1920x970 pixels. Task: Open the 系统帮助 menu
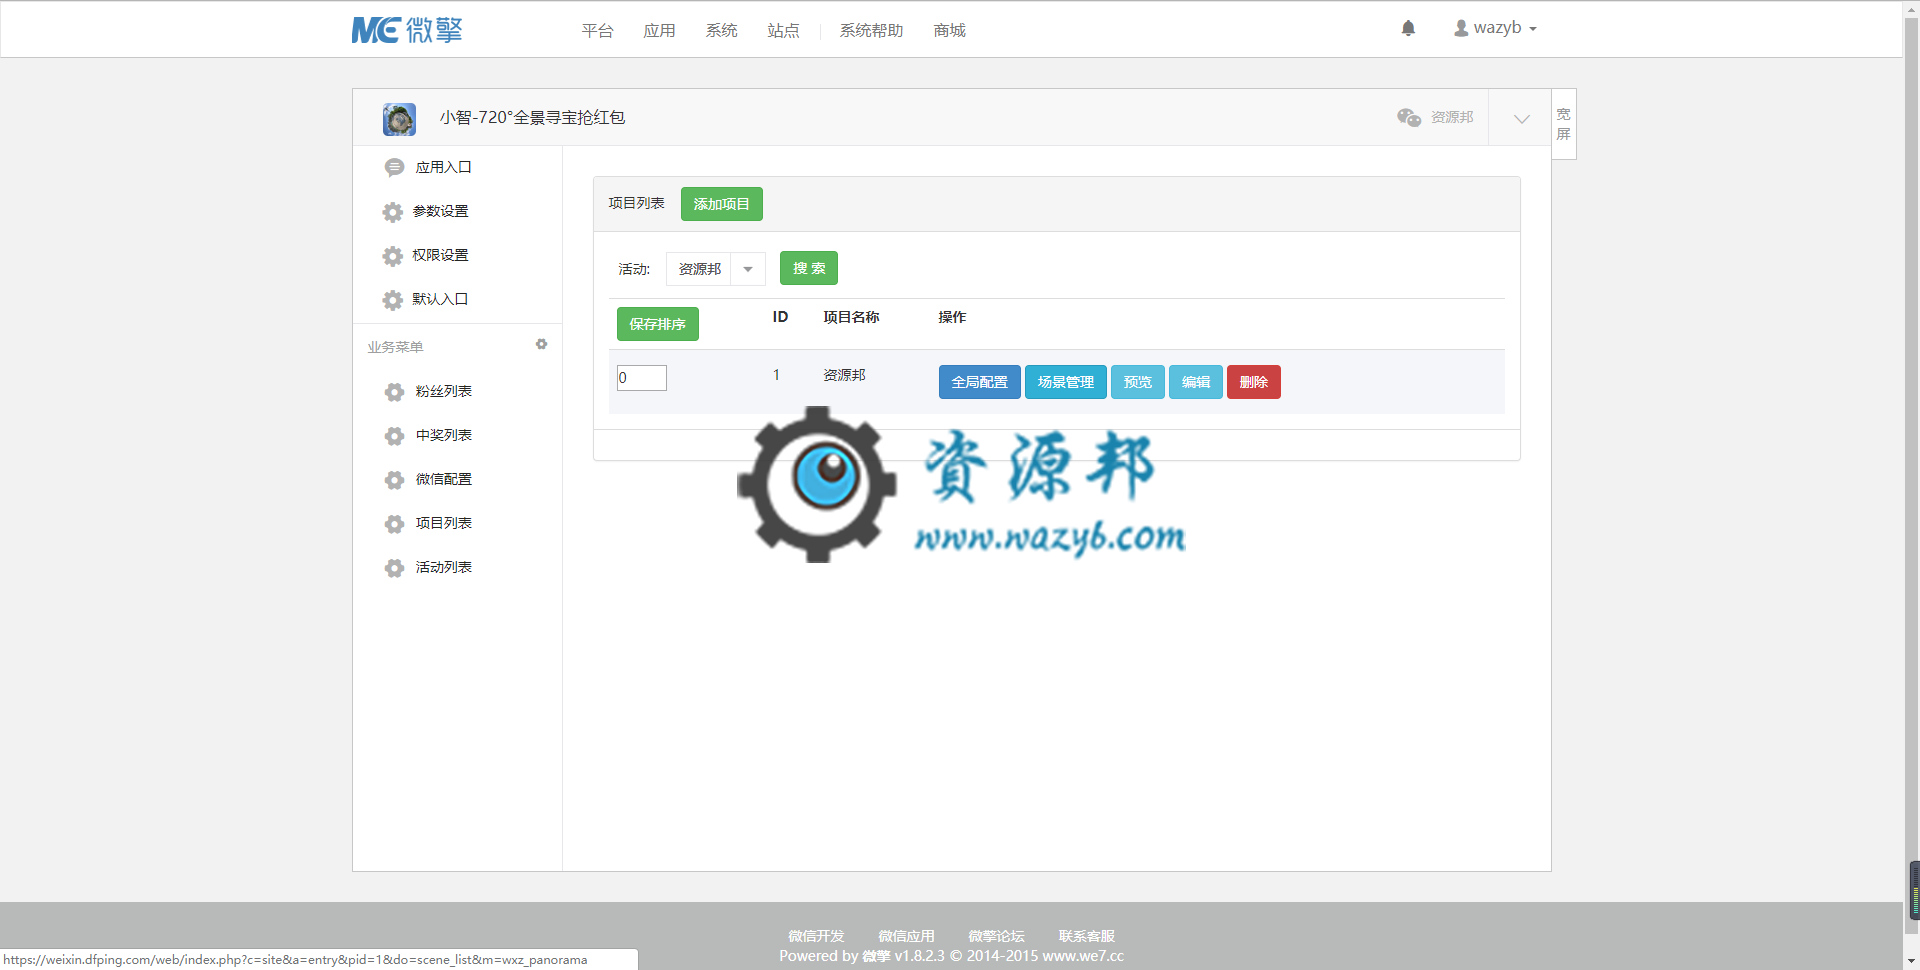871,31
